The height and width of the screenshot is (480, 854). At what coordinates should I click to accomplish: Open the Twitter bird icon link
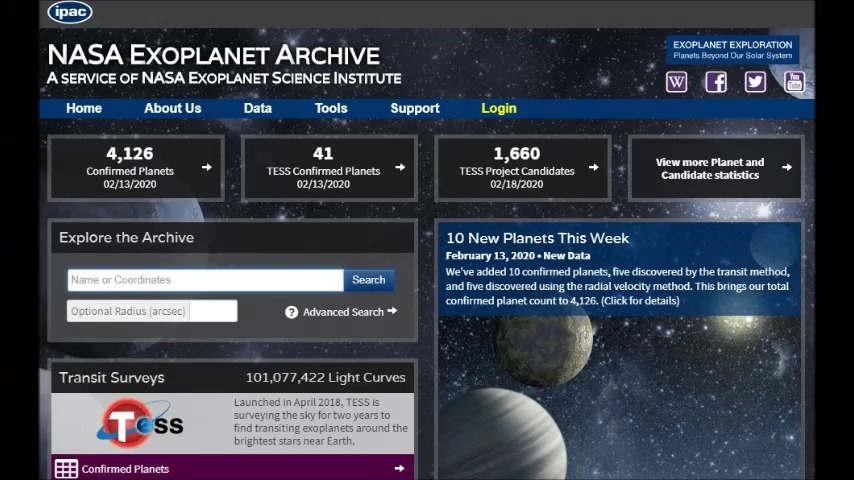(755, 82)
